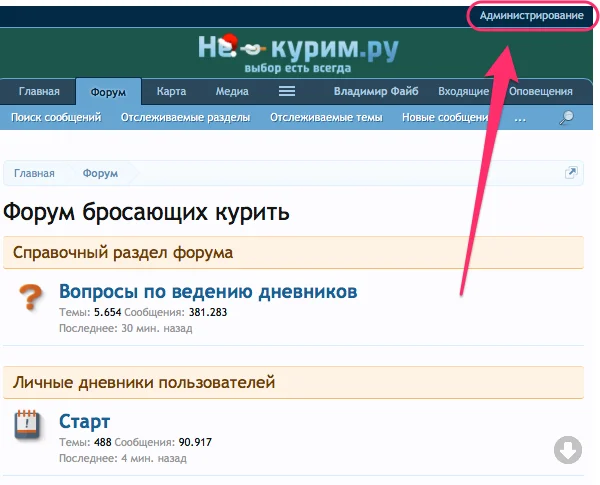Open Отслеживаемые разделы
Screen dimensions: 600x485
pos(186,118)
